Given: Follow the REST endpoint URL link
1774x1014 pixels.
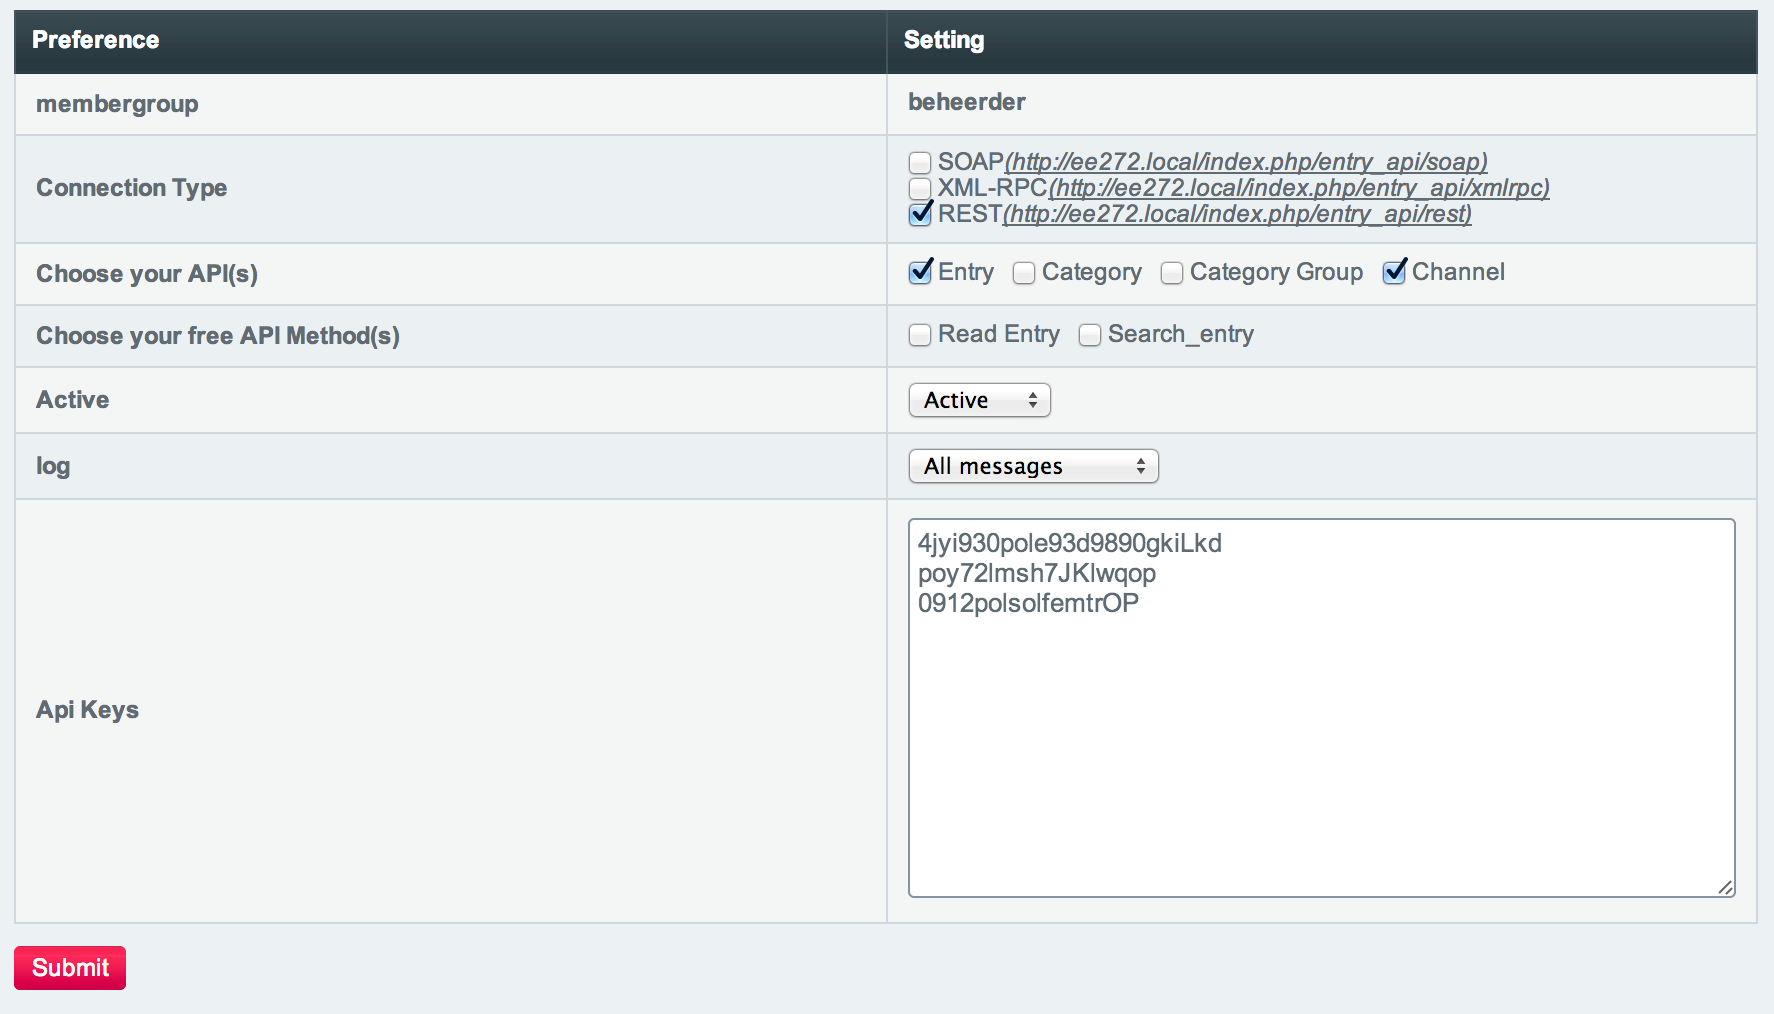Looking at the screenshot, I should tap(1237, 214).
